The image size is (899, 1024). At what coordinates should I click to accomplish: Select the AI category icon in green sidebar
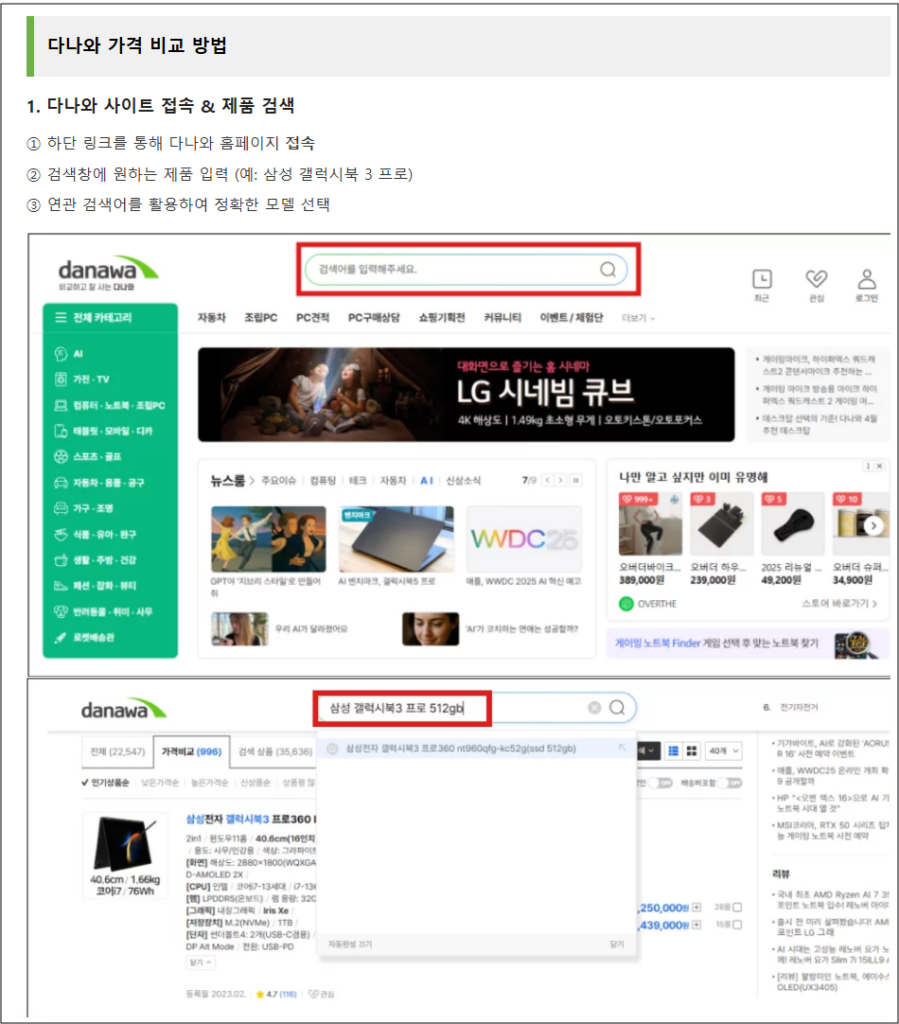[61, 354]
